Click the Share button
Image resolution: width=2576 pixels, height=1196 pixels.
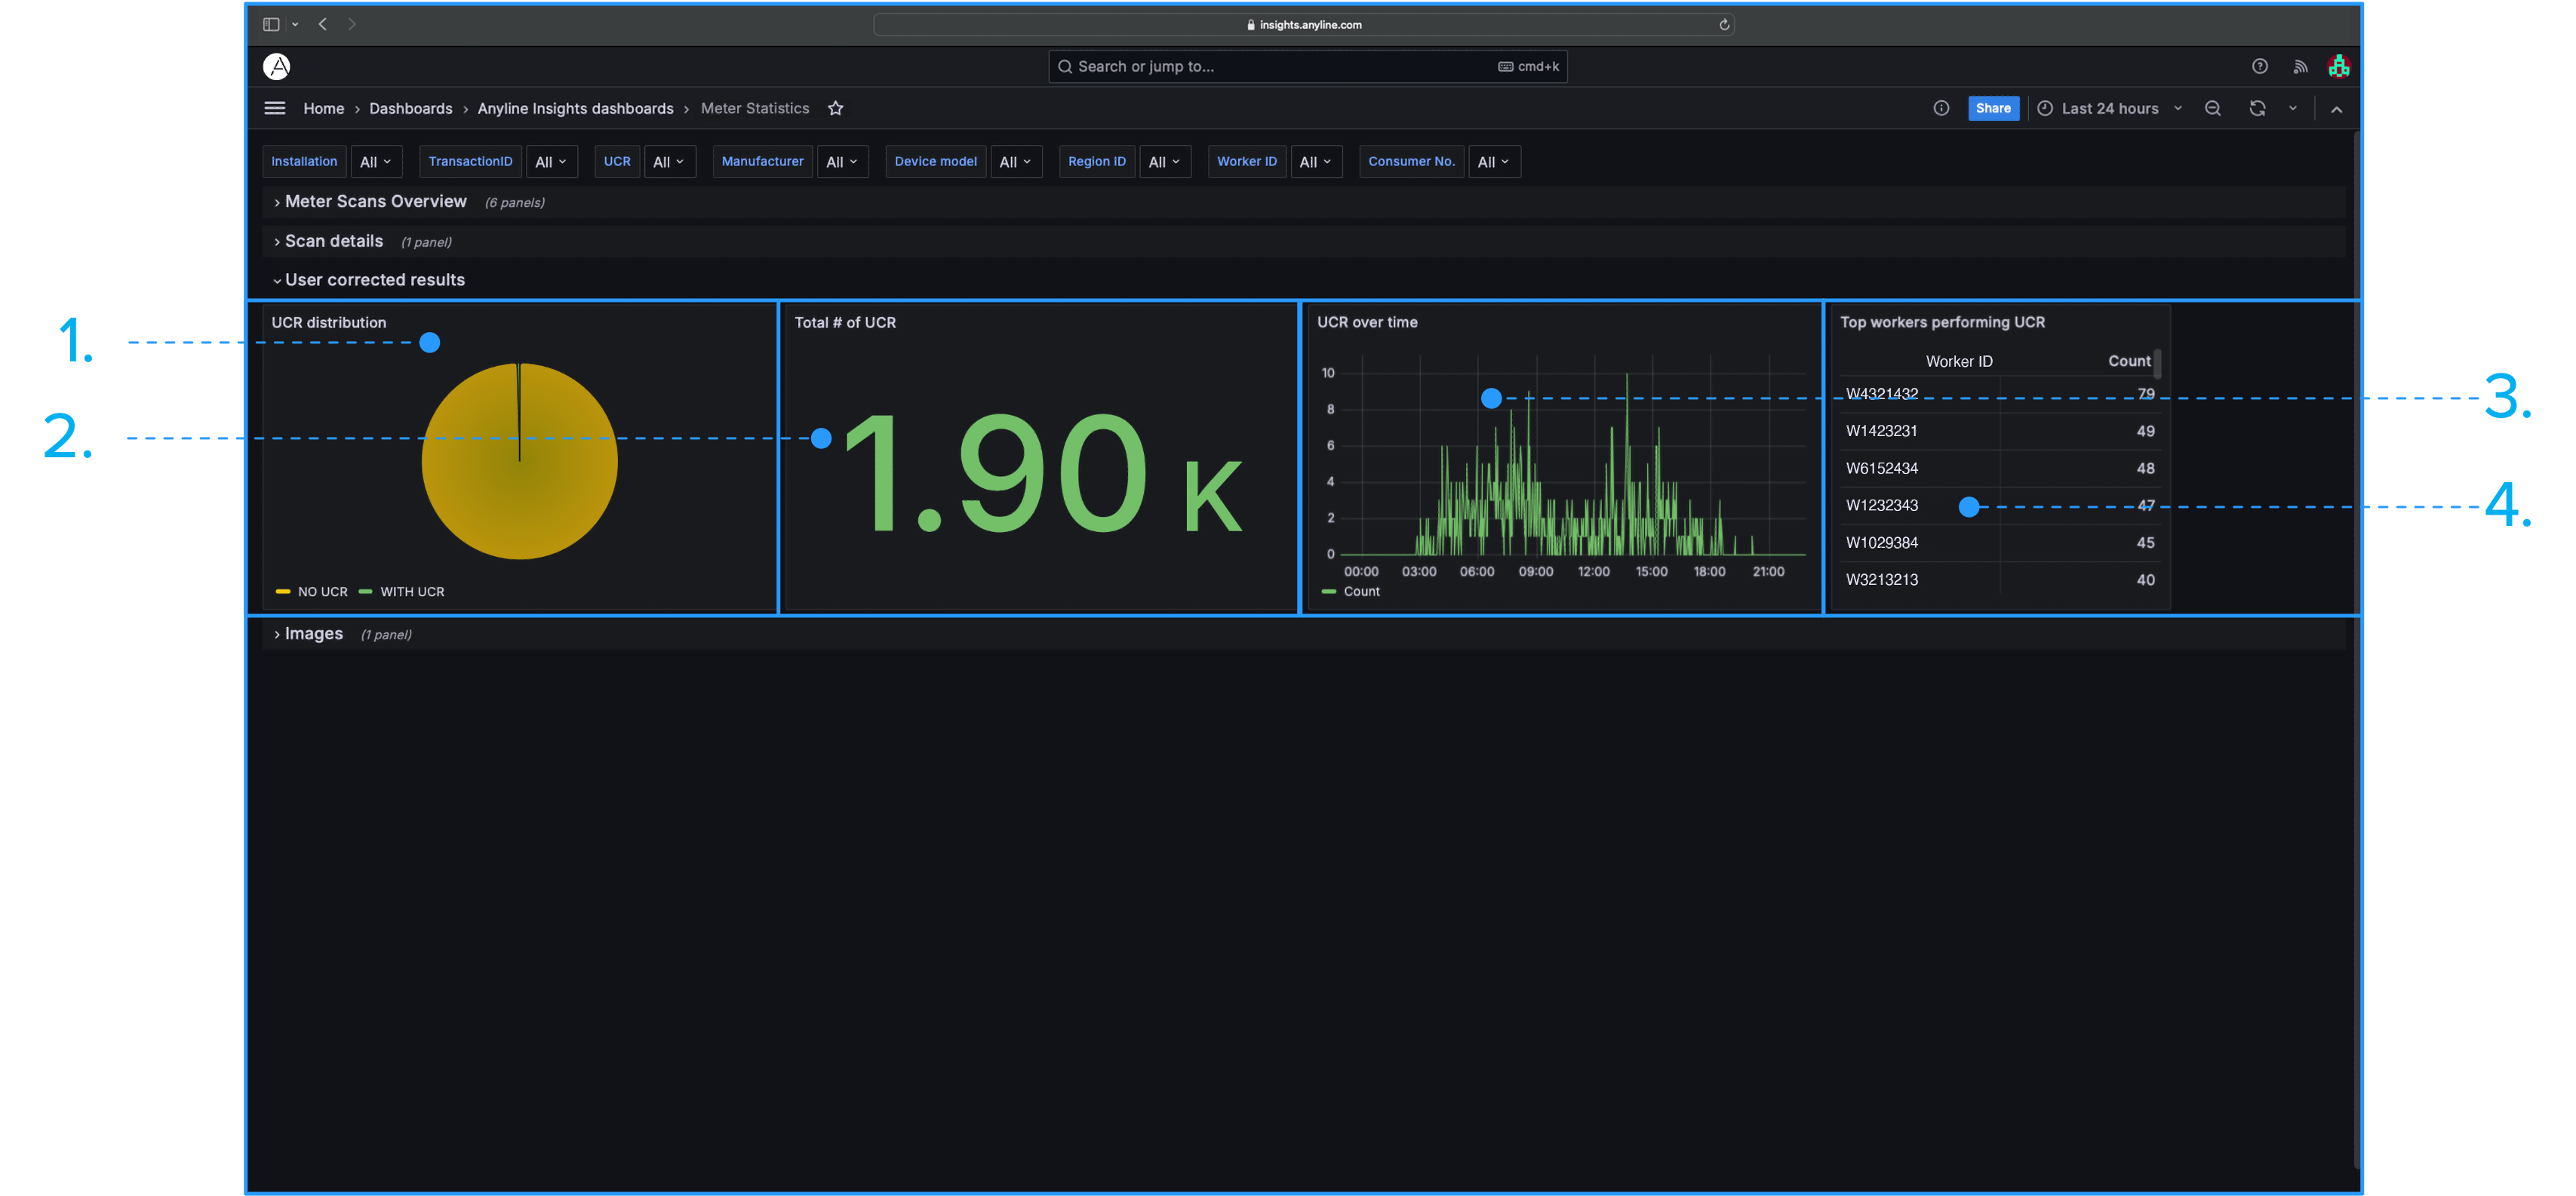1993,108
